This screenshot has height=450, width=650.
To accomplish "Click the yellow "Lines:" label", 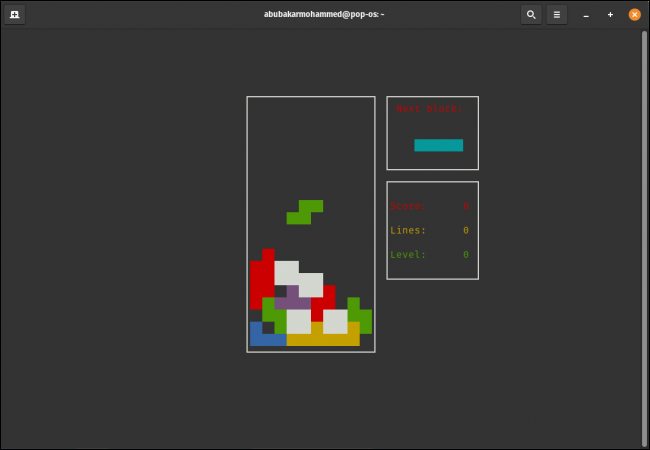I will (x=408, y=230).
